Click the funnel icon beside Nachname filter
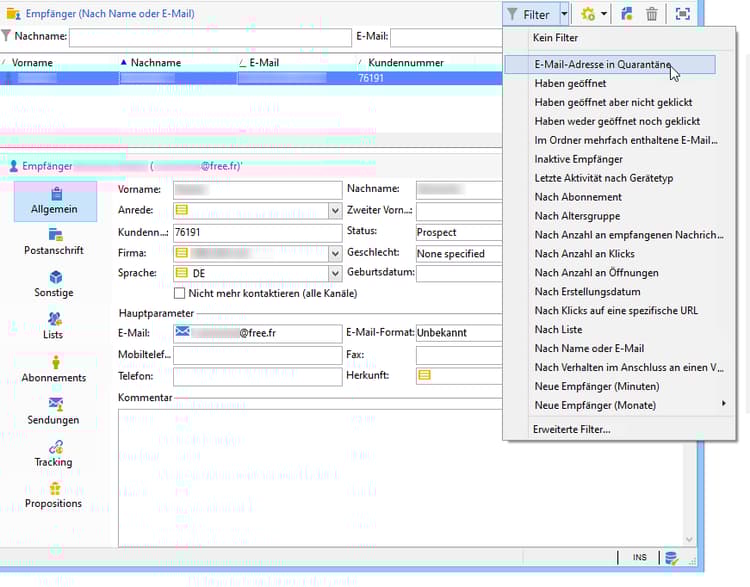 tap(6, 36)
